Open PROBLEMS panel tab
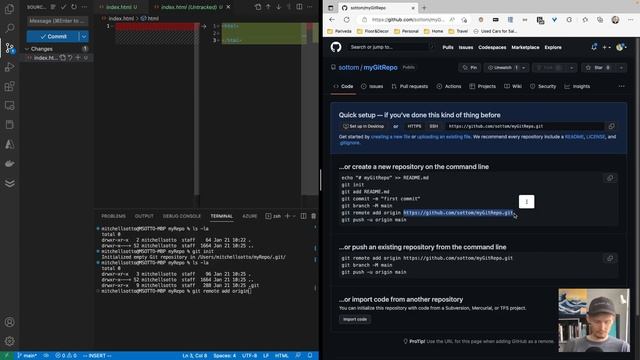Viewport: 640px width, 360px height. click(113, 216)
